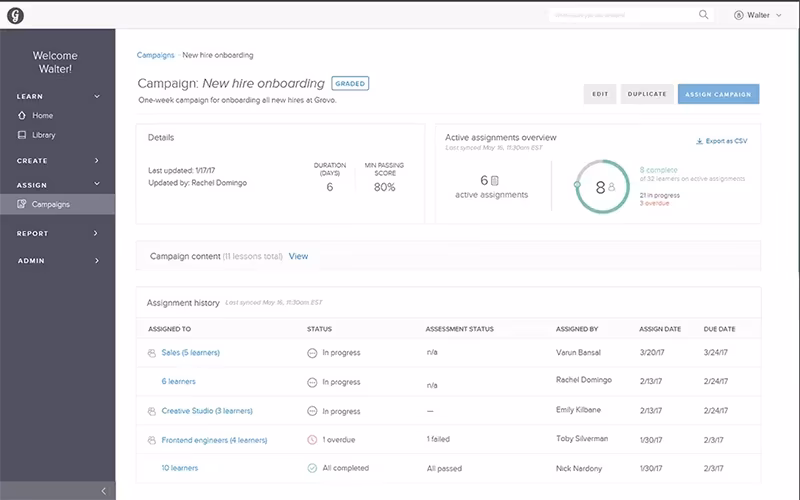Click the search magnifier icon
This screenshot has width=800, height=500.
click(x=704, y=15)
